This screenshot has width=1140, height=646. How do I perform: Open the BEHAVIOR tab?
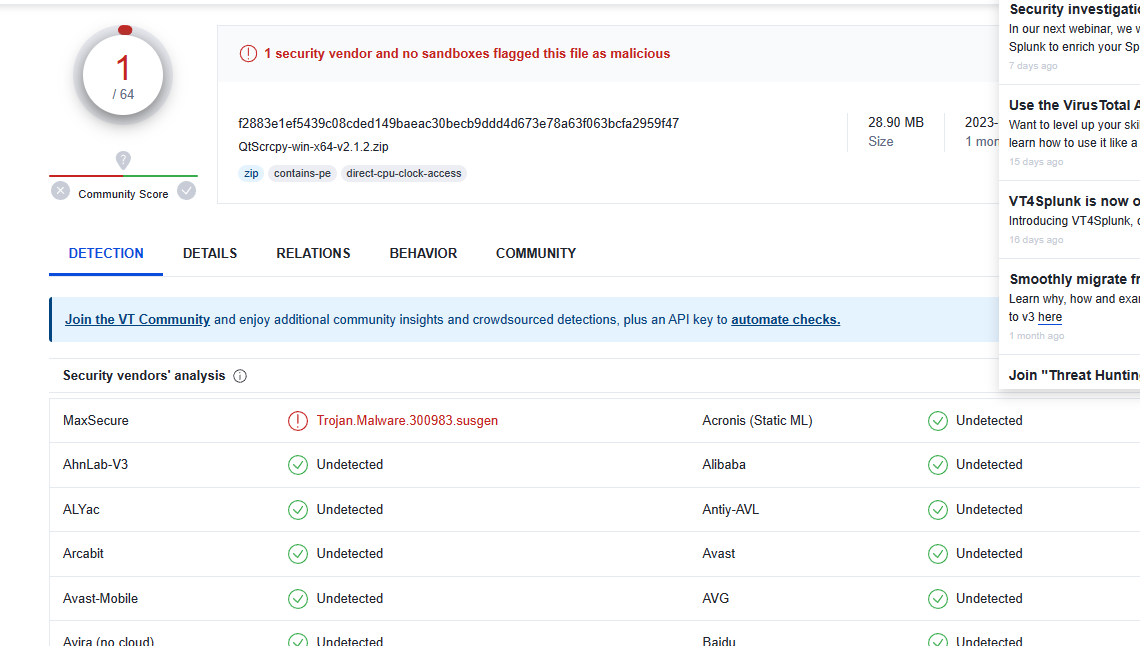(x=423, y=253)
